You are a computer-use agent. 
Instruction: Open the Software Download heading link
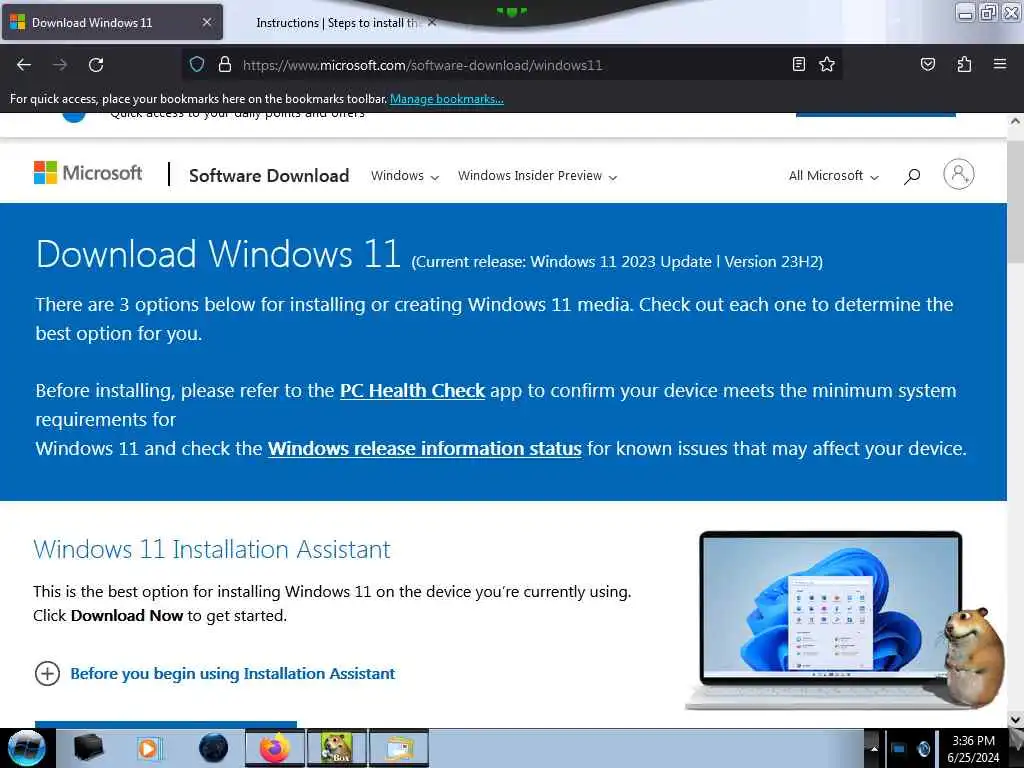269,176
